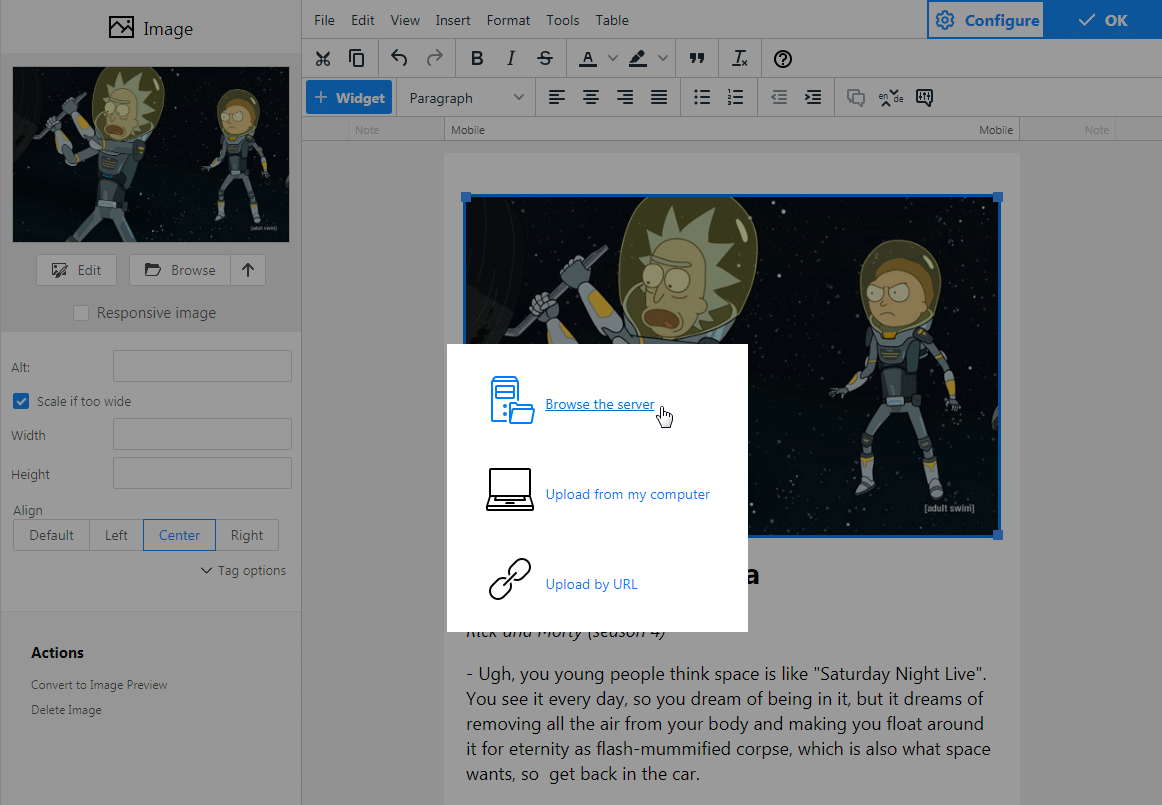Open the View menu
Screen dimensions: 1162x805
(x=405, y=20)
